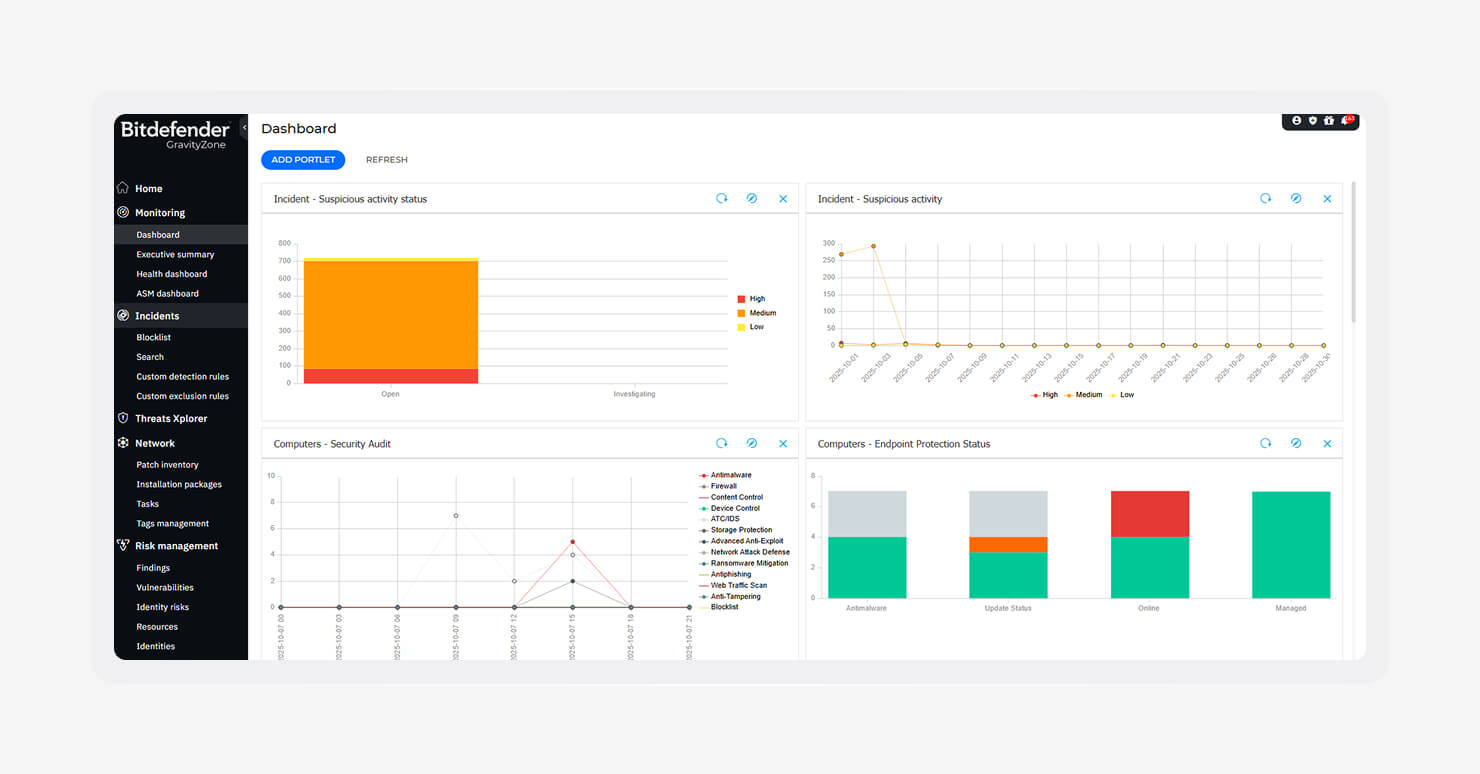Screen dimensions: 1480x774
Task: Click the Bitdefender GravityZone logo
Action: (175, 134)
